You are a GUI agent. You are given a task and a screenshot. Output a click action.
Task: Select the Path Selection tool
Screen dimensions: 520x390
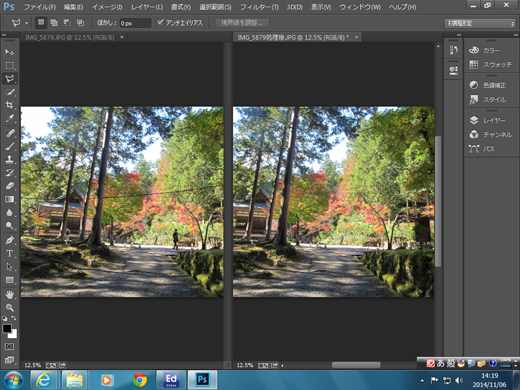[x=10, y=267]
